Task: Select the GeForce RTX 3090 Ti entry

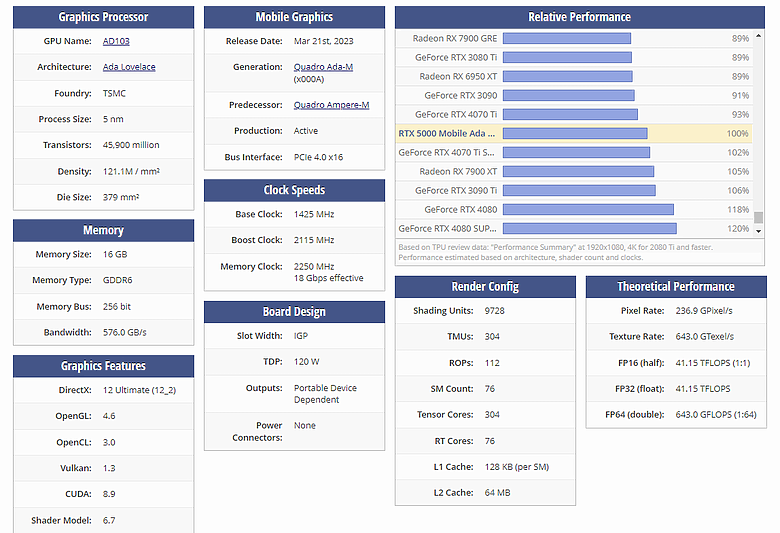Action: tap(574, 191)
